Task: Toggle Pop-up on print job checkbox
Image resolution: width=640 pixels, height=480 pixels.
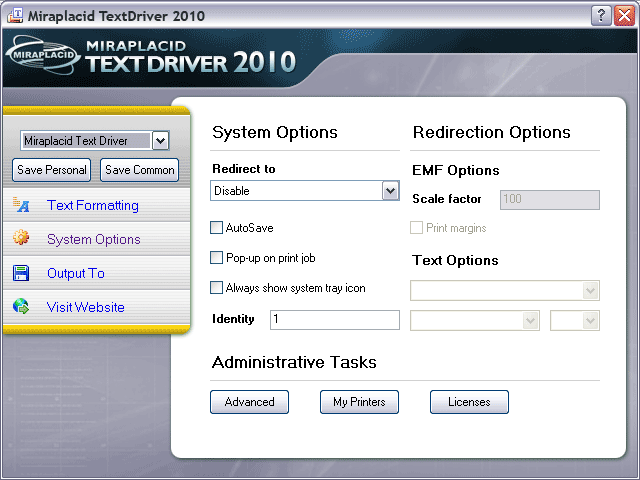Action: [x=216, y=258]
